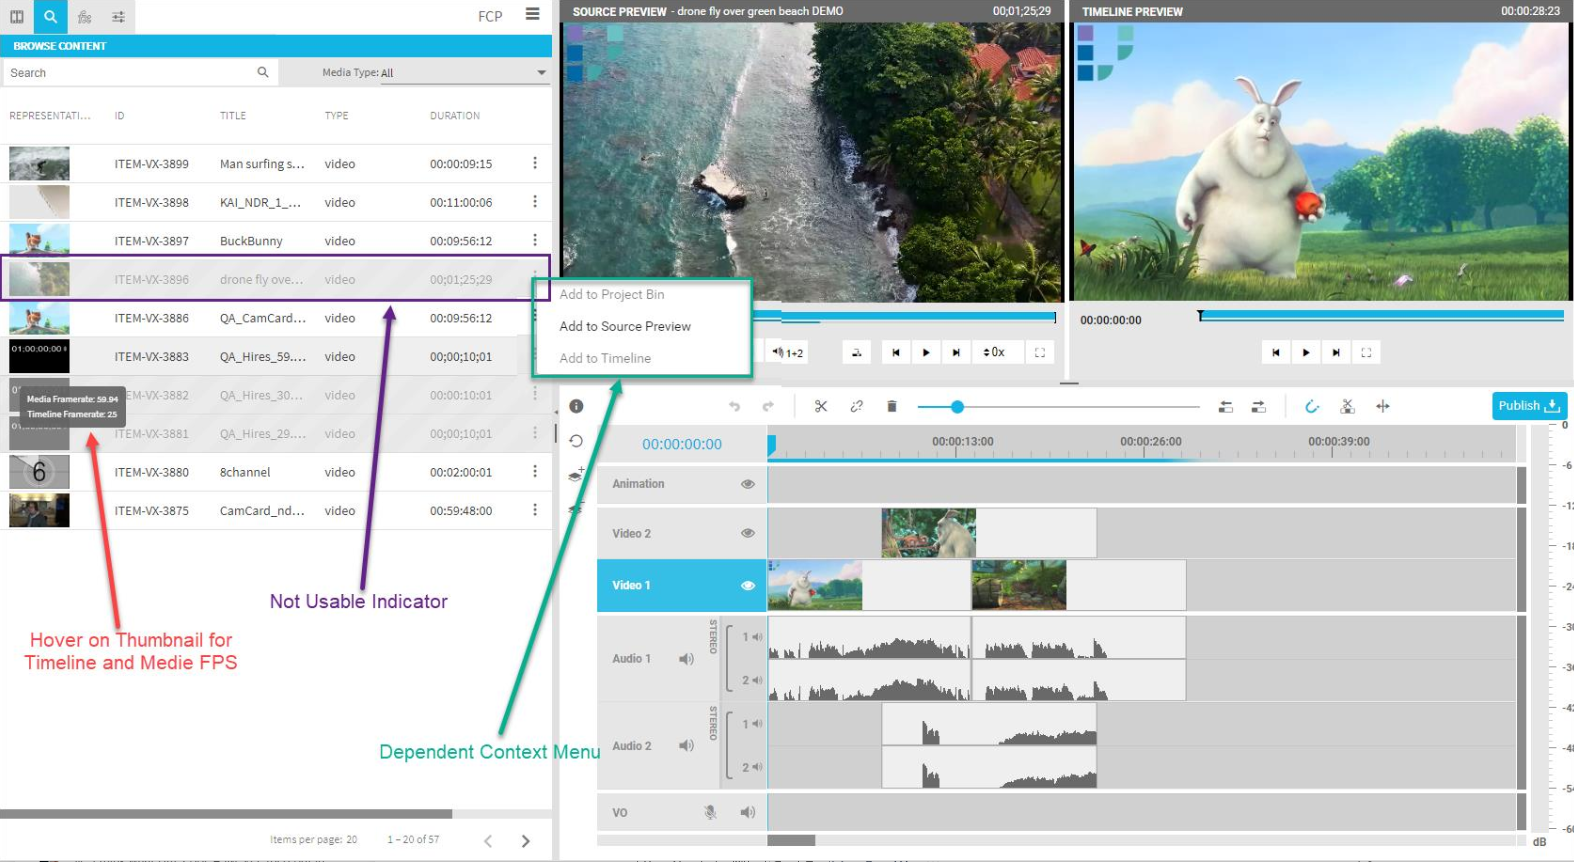The image size is (1574, 862).
Task: Select the BuckBunny thumbnail
Action: (x=39, y=240)
